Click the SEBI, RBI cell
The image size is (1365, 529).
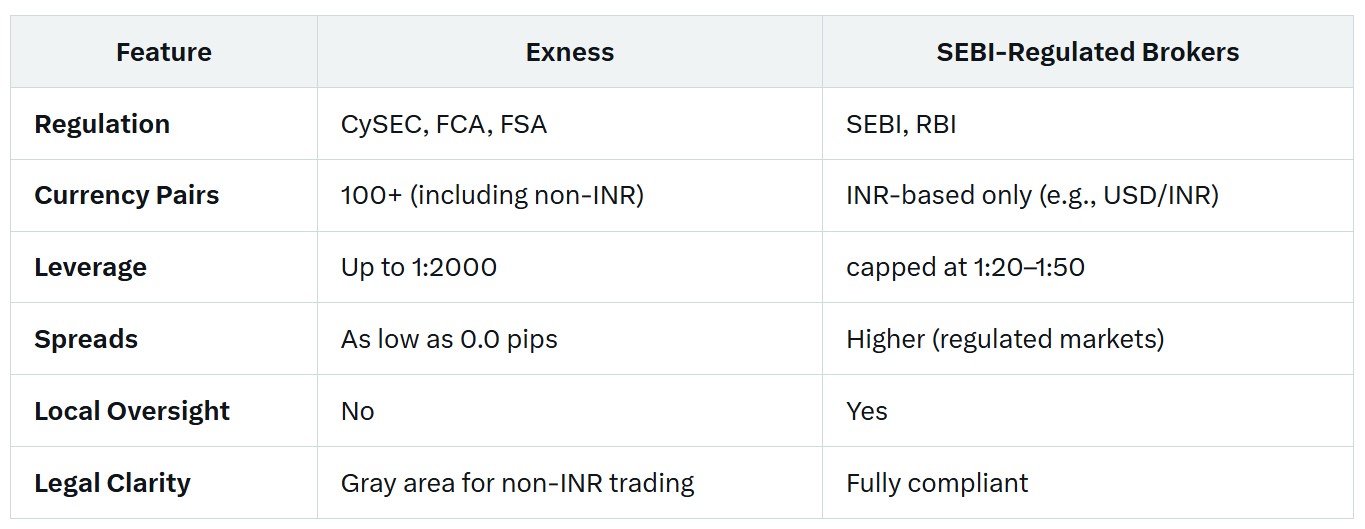[901, 124]
